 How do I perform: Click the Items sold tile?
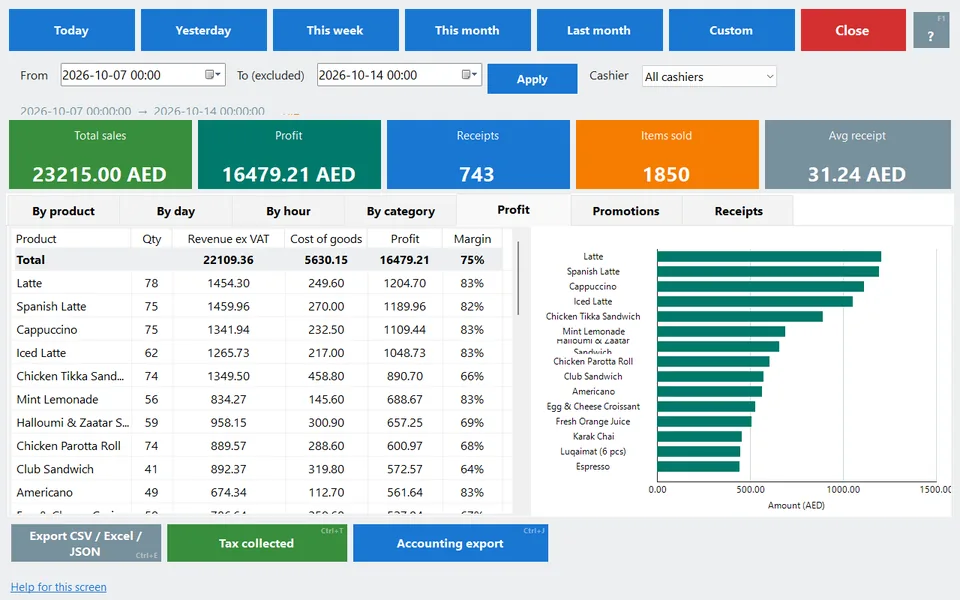click(667, 154)
